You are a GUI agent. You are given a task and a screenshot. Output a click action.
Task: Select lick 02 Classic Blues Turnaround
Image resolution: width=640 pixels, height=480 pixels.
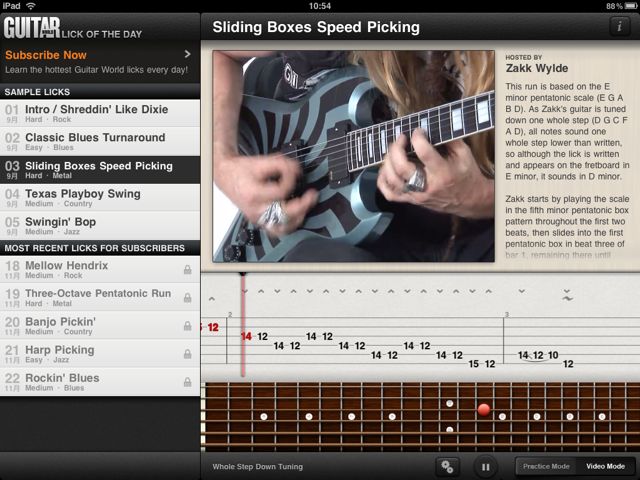[x=100, y=141]
